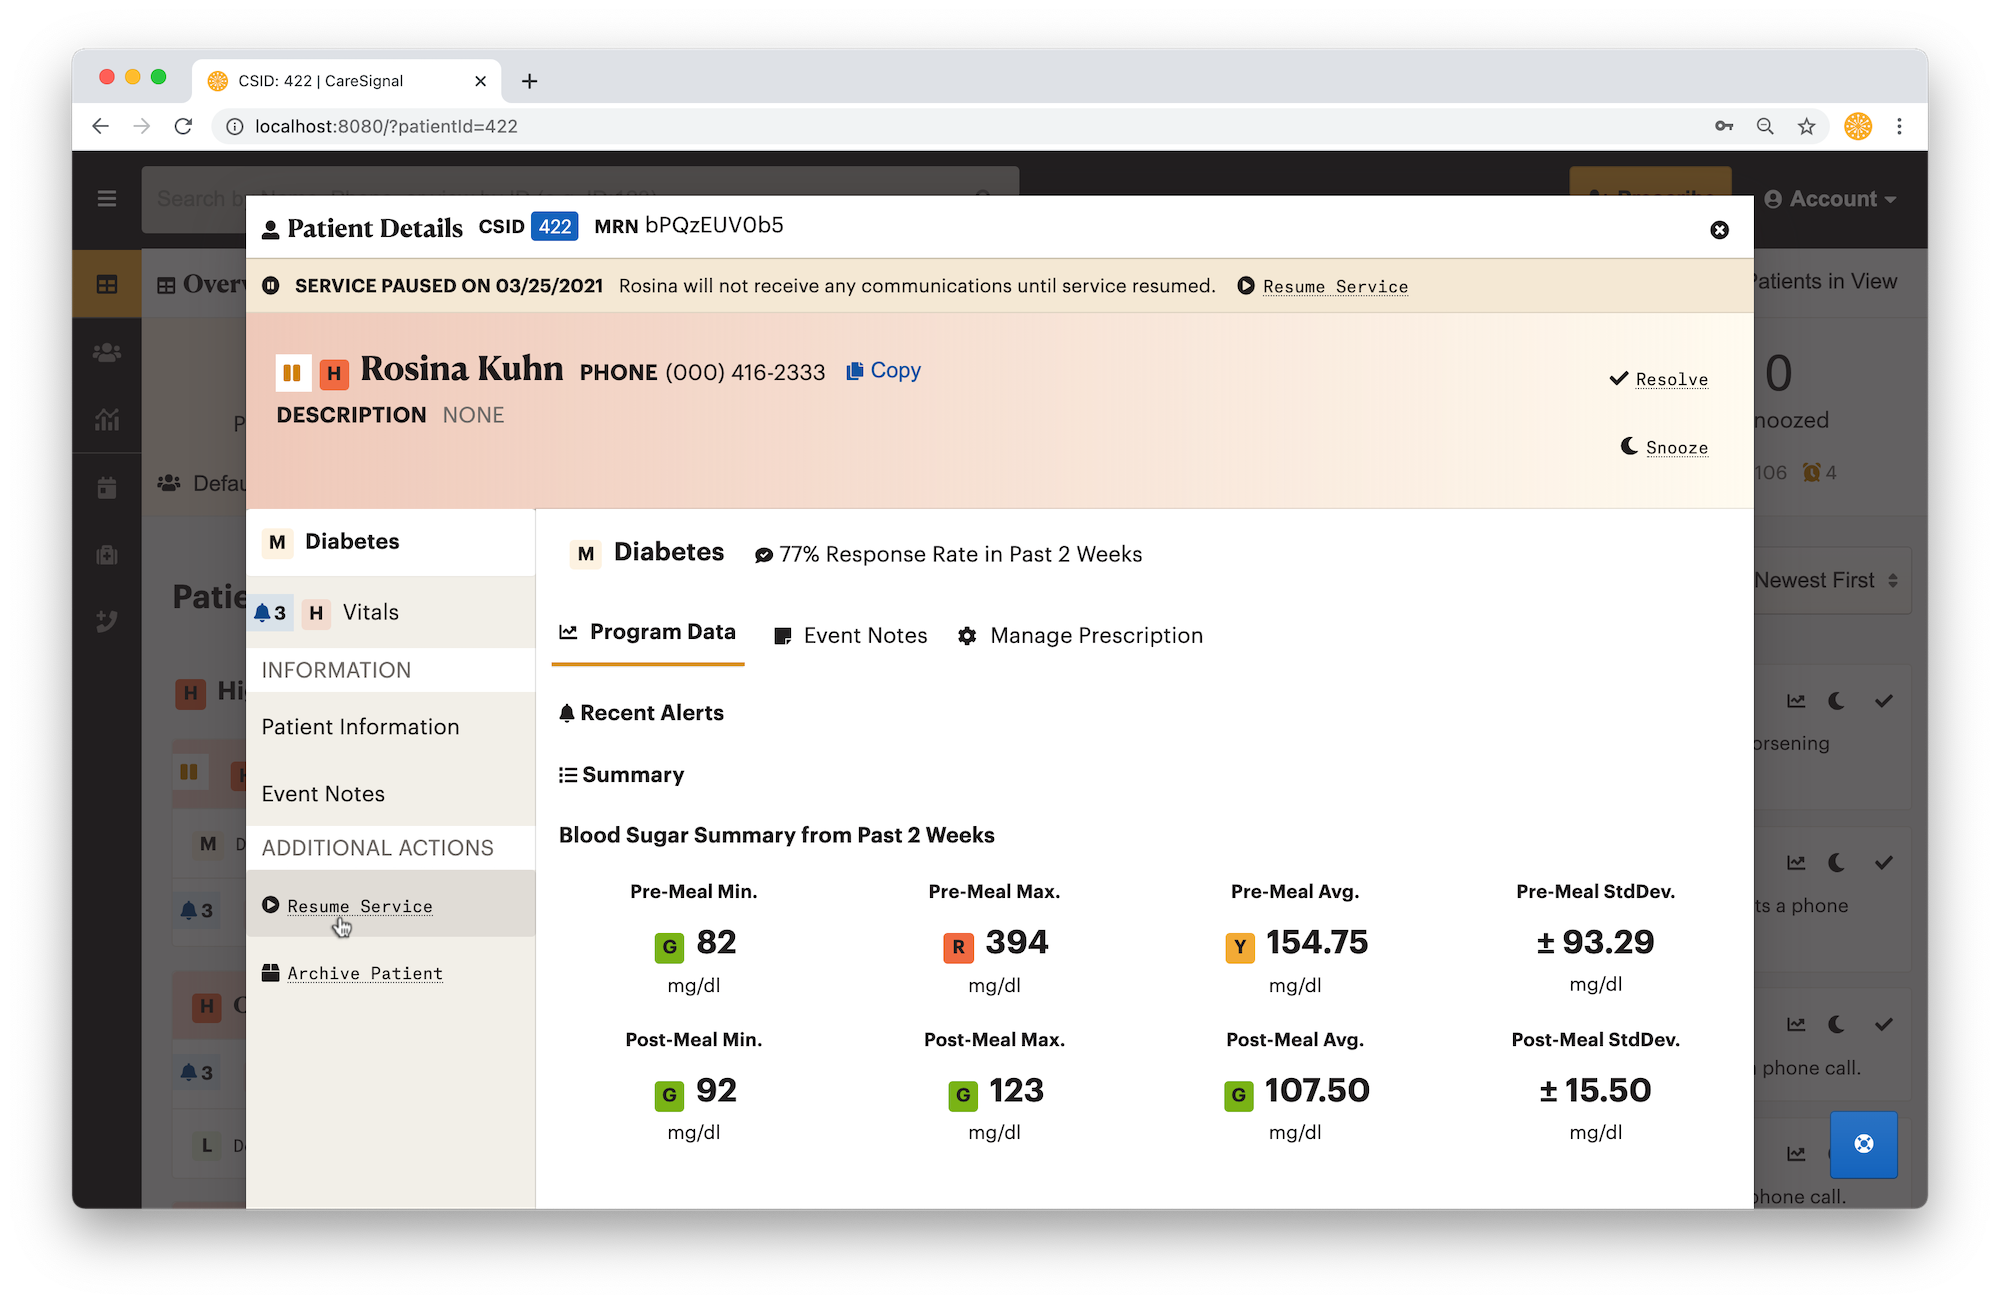Close the Patient Details dialog
The width and height of the screenshot is (2000, 1304).
click(x=1719, y=230)
